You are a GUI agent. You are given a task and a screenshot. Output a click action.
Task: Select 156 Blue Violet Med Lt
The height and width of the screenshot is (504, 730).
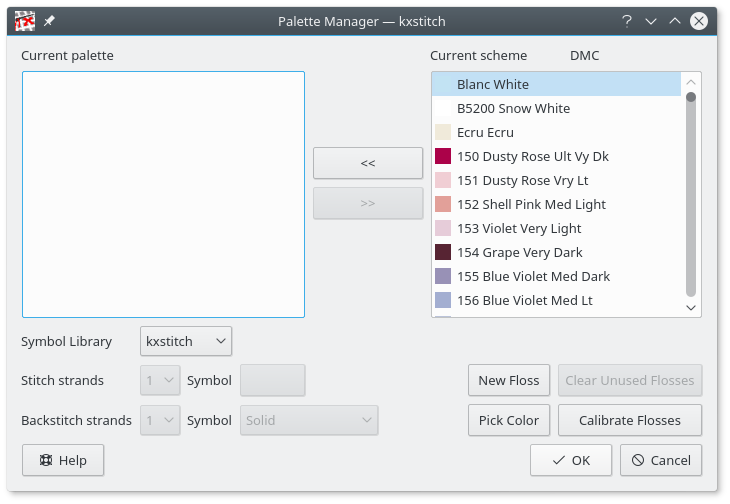point(556,300)
